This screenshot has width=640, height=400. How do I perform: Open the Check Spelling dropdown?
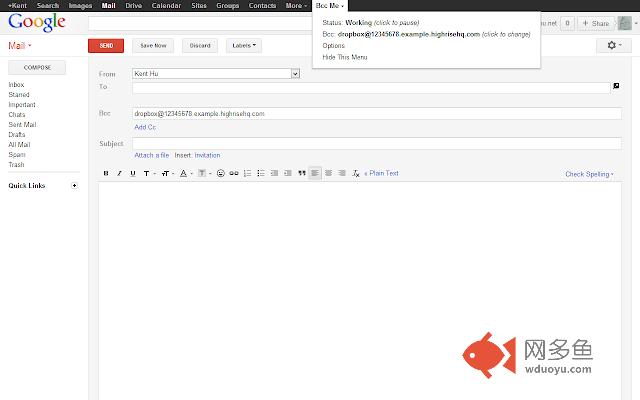click(589, 174)
